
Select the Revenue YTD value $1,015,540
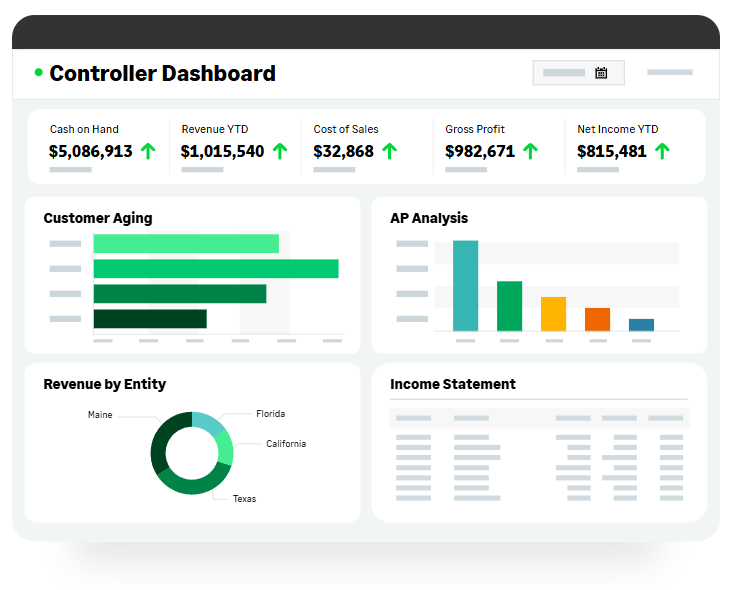(x=222, y=151)
